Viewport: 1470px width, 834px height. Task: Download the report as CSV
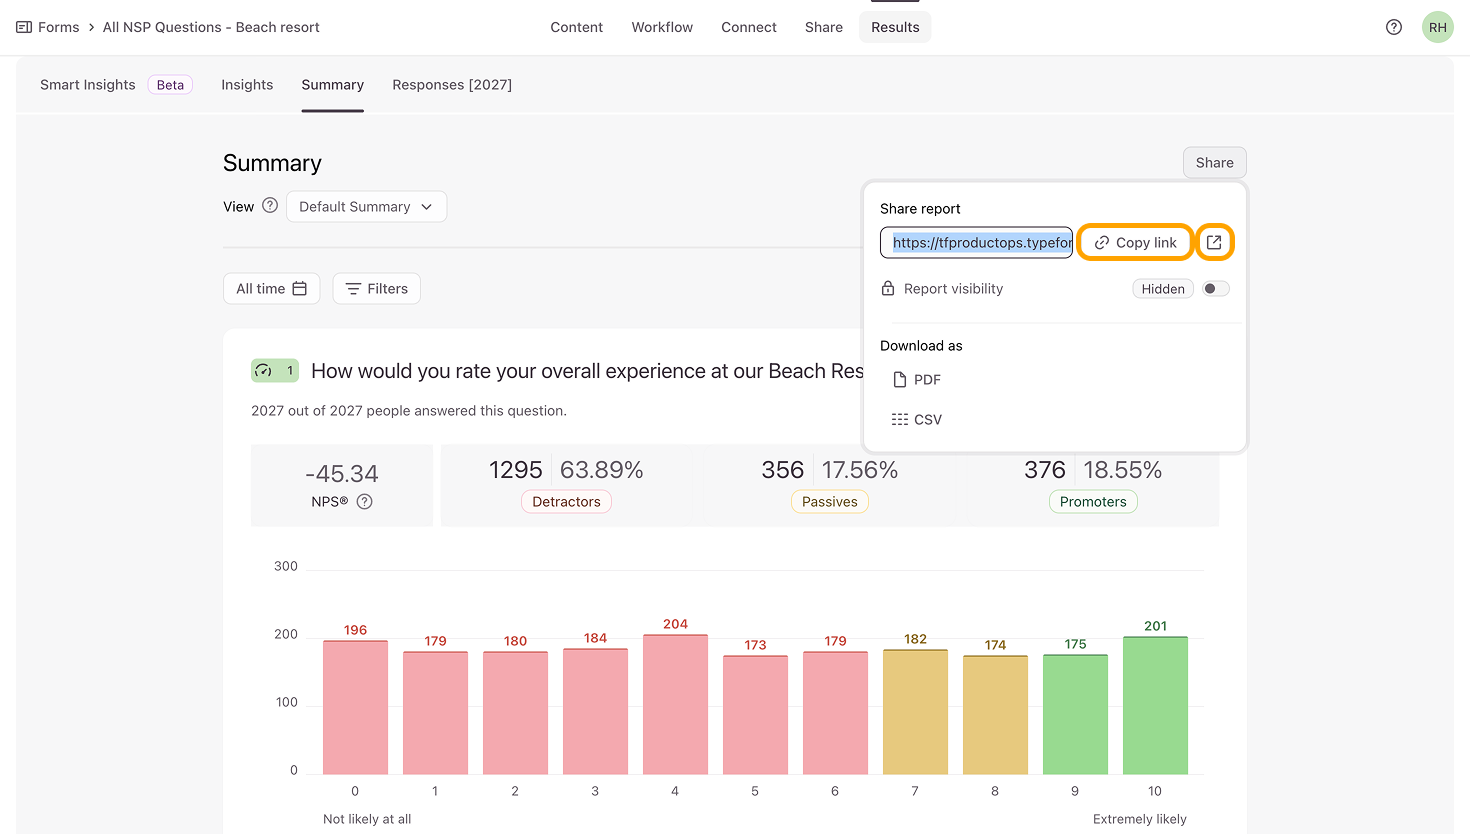(x=916, y=420)
